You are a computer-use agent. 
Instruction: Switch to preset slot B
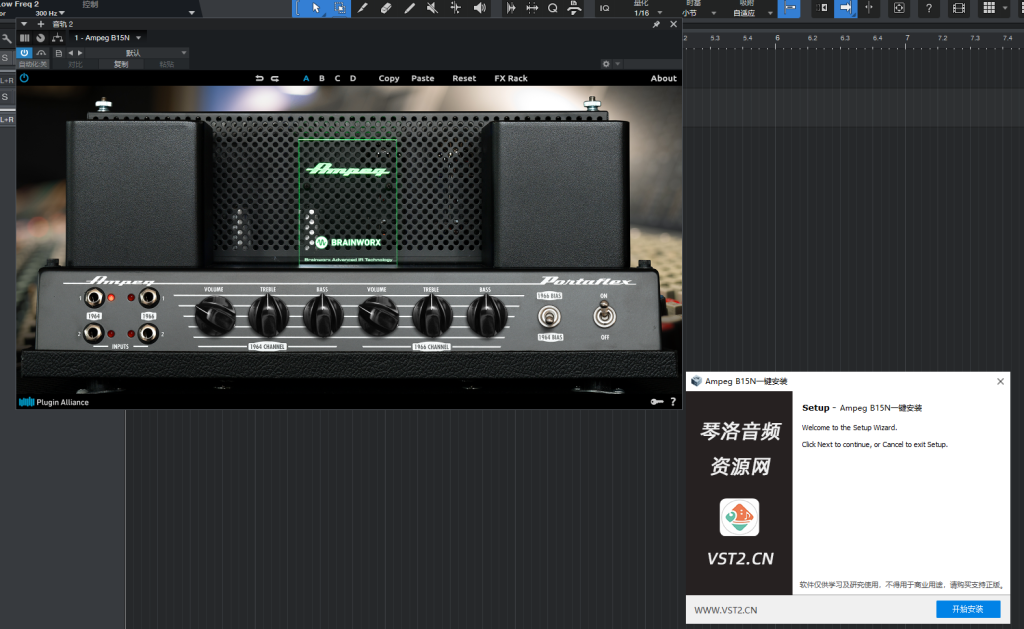click(x=321, y=78)
